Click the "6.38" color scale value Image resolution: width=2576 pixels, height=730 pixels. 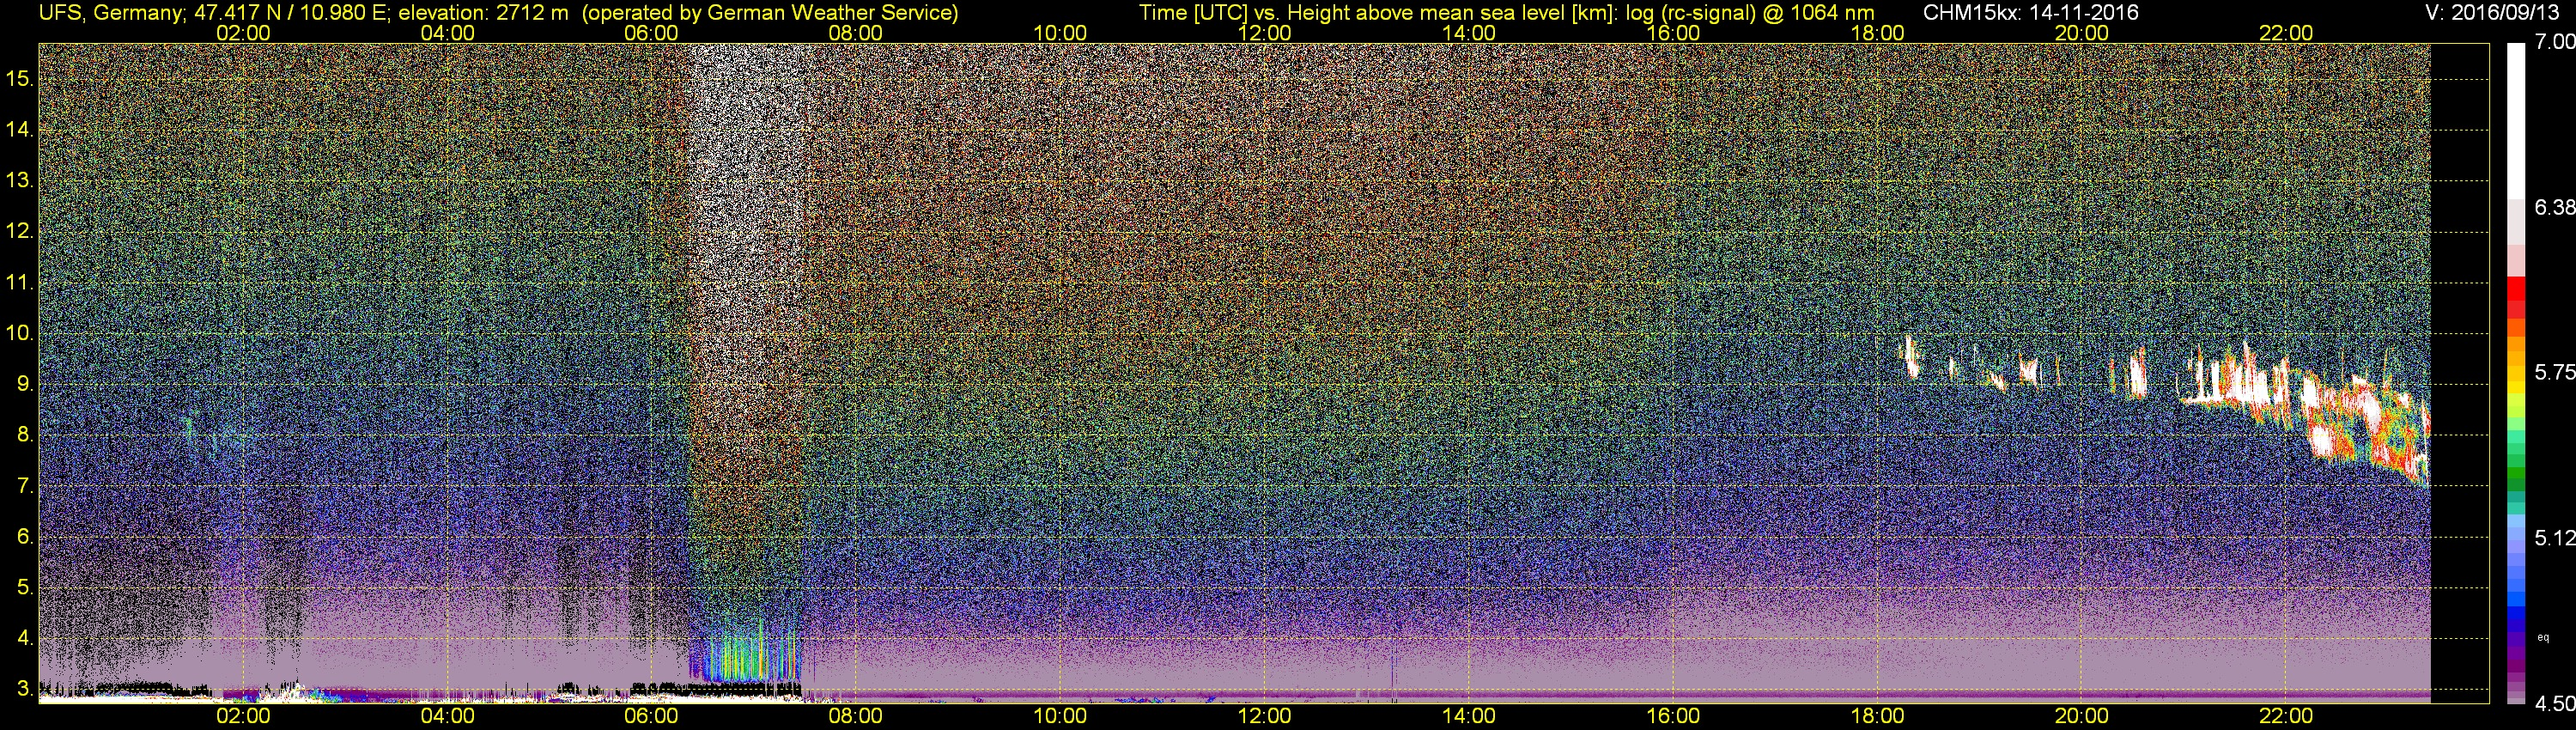pos(2555,207)
